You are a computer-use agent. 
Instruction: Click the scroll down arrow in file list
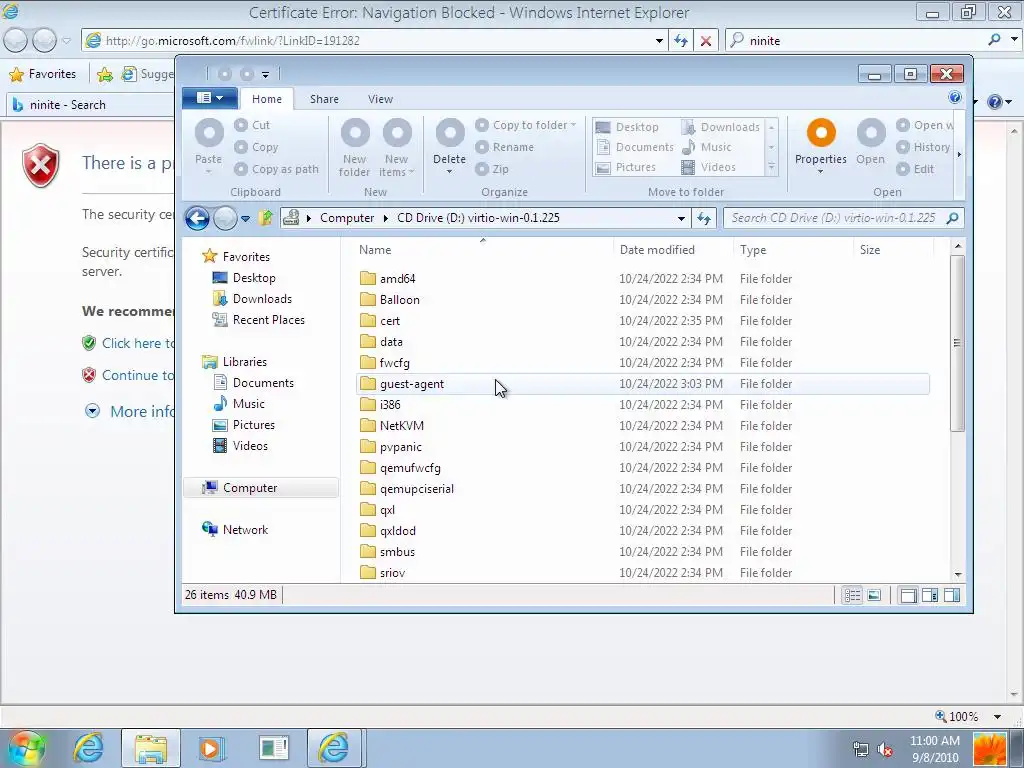(x=957, y=574)
